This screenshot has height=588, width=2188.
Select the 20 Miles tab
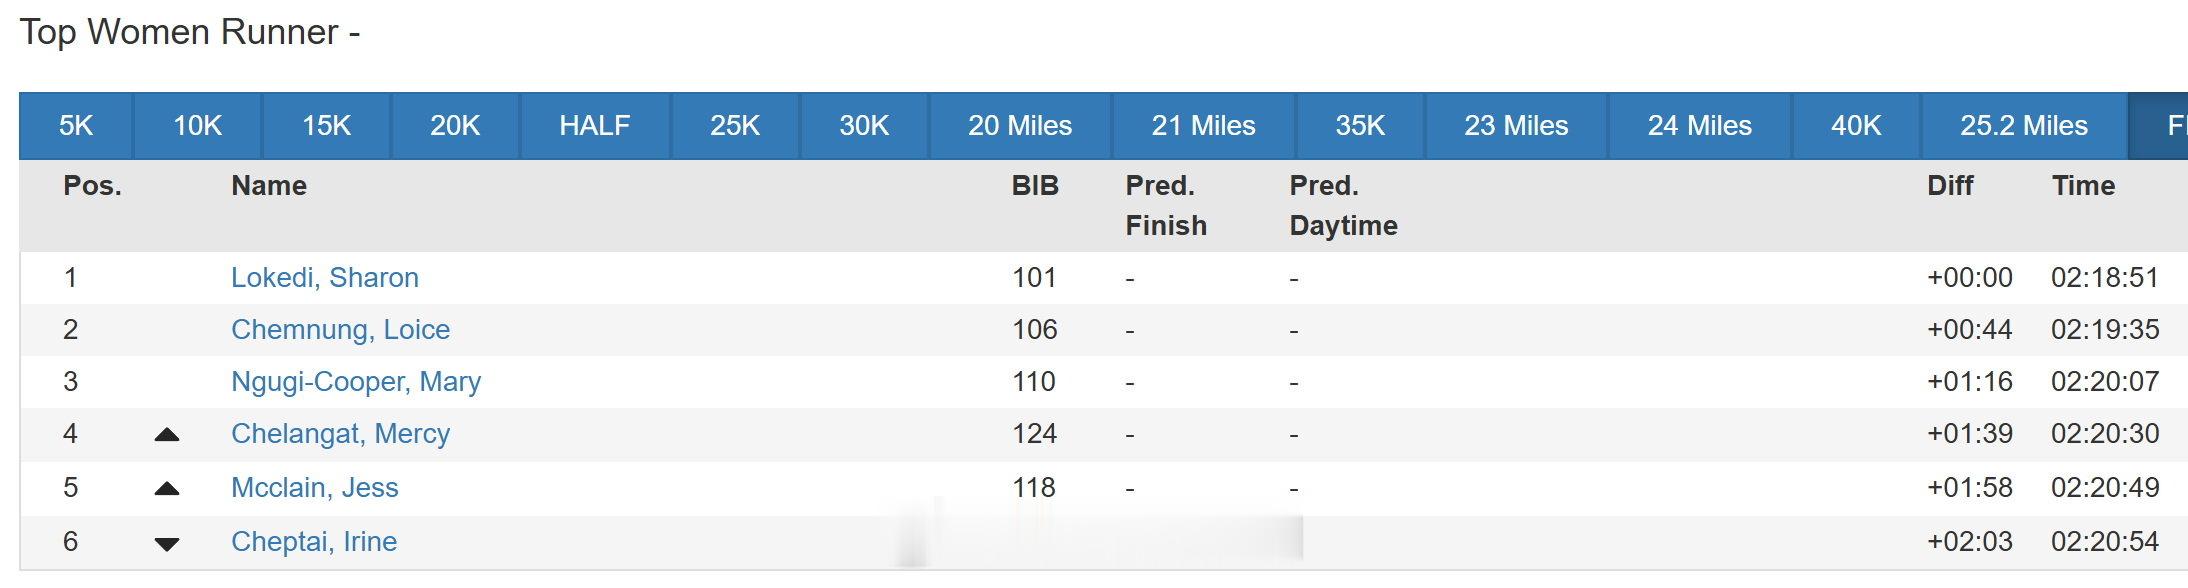tap(1020, 126)
